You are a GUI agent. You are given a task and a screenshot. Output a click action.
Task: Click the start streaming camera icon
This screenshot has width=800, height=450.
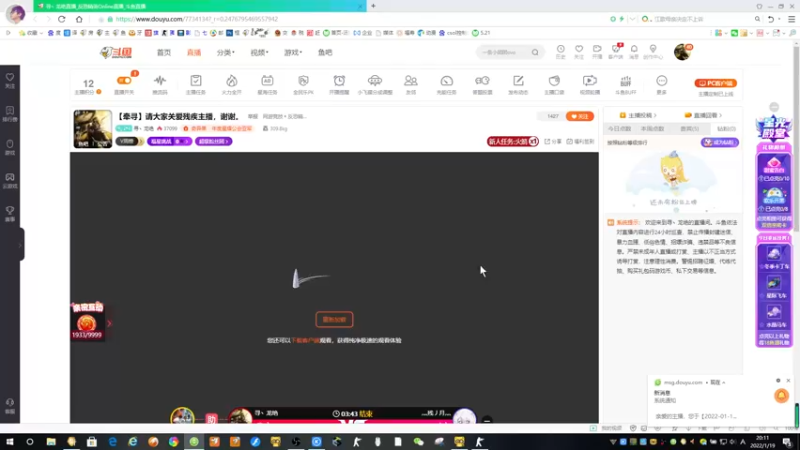coord(597,49)
